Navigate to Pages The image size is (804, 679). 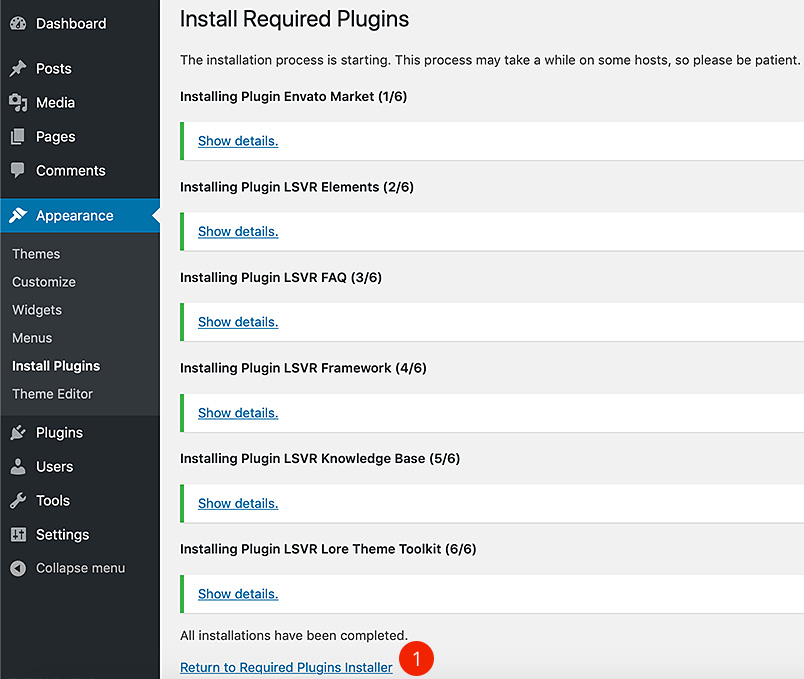point(80,136)
